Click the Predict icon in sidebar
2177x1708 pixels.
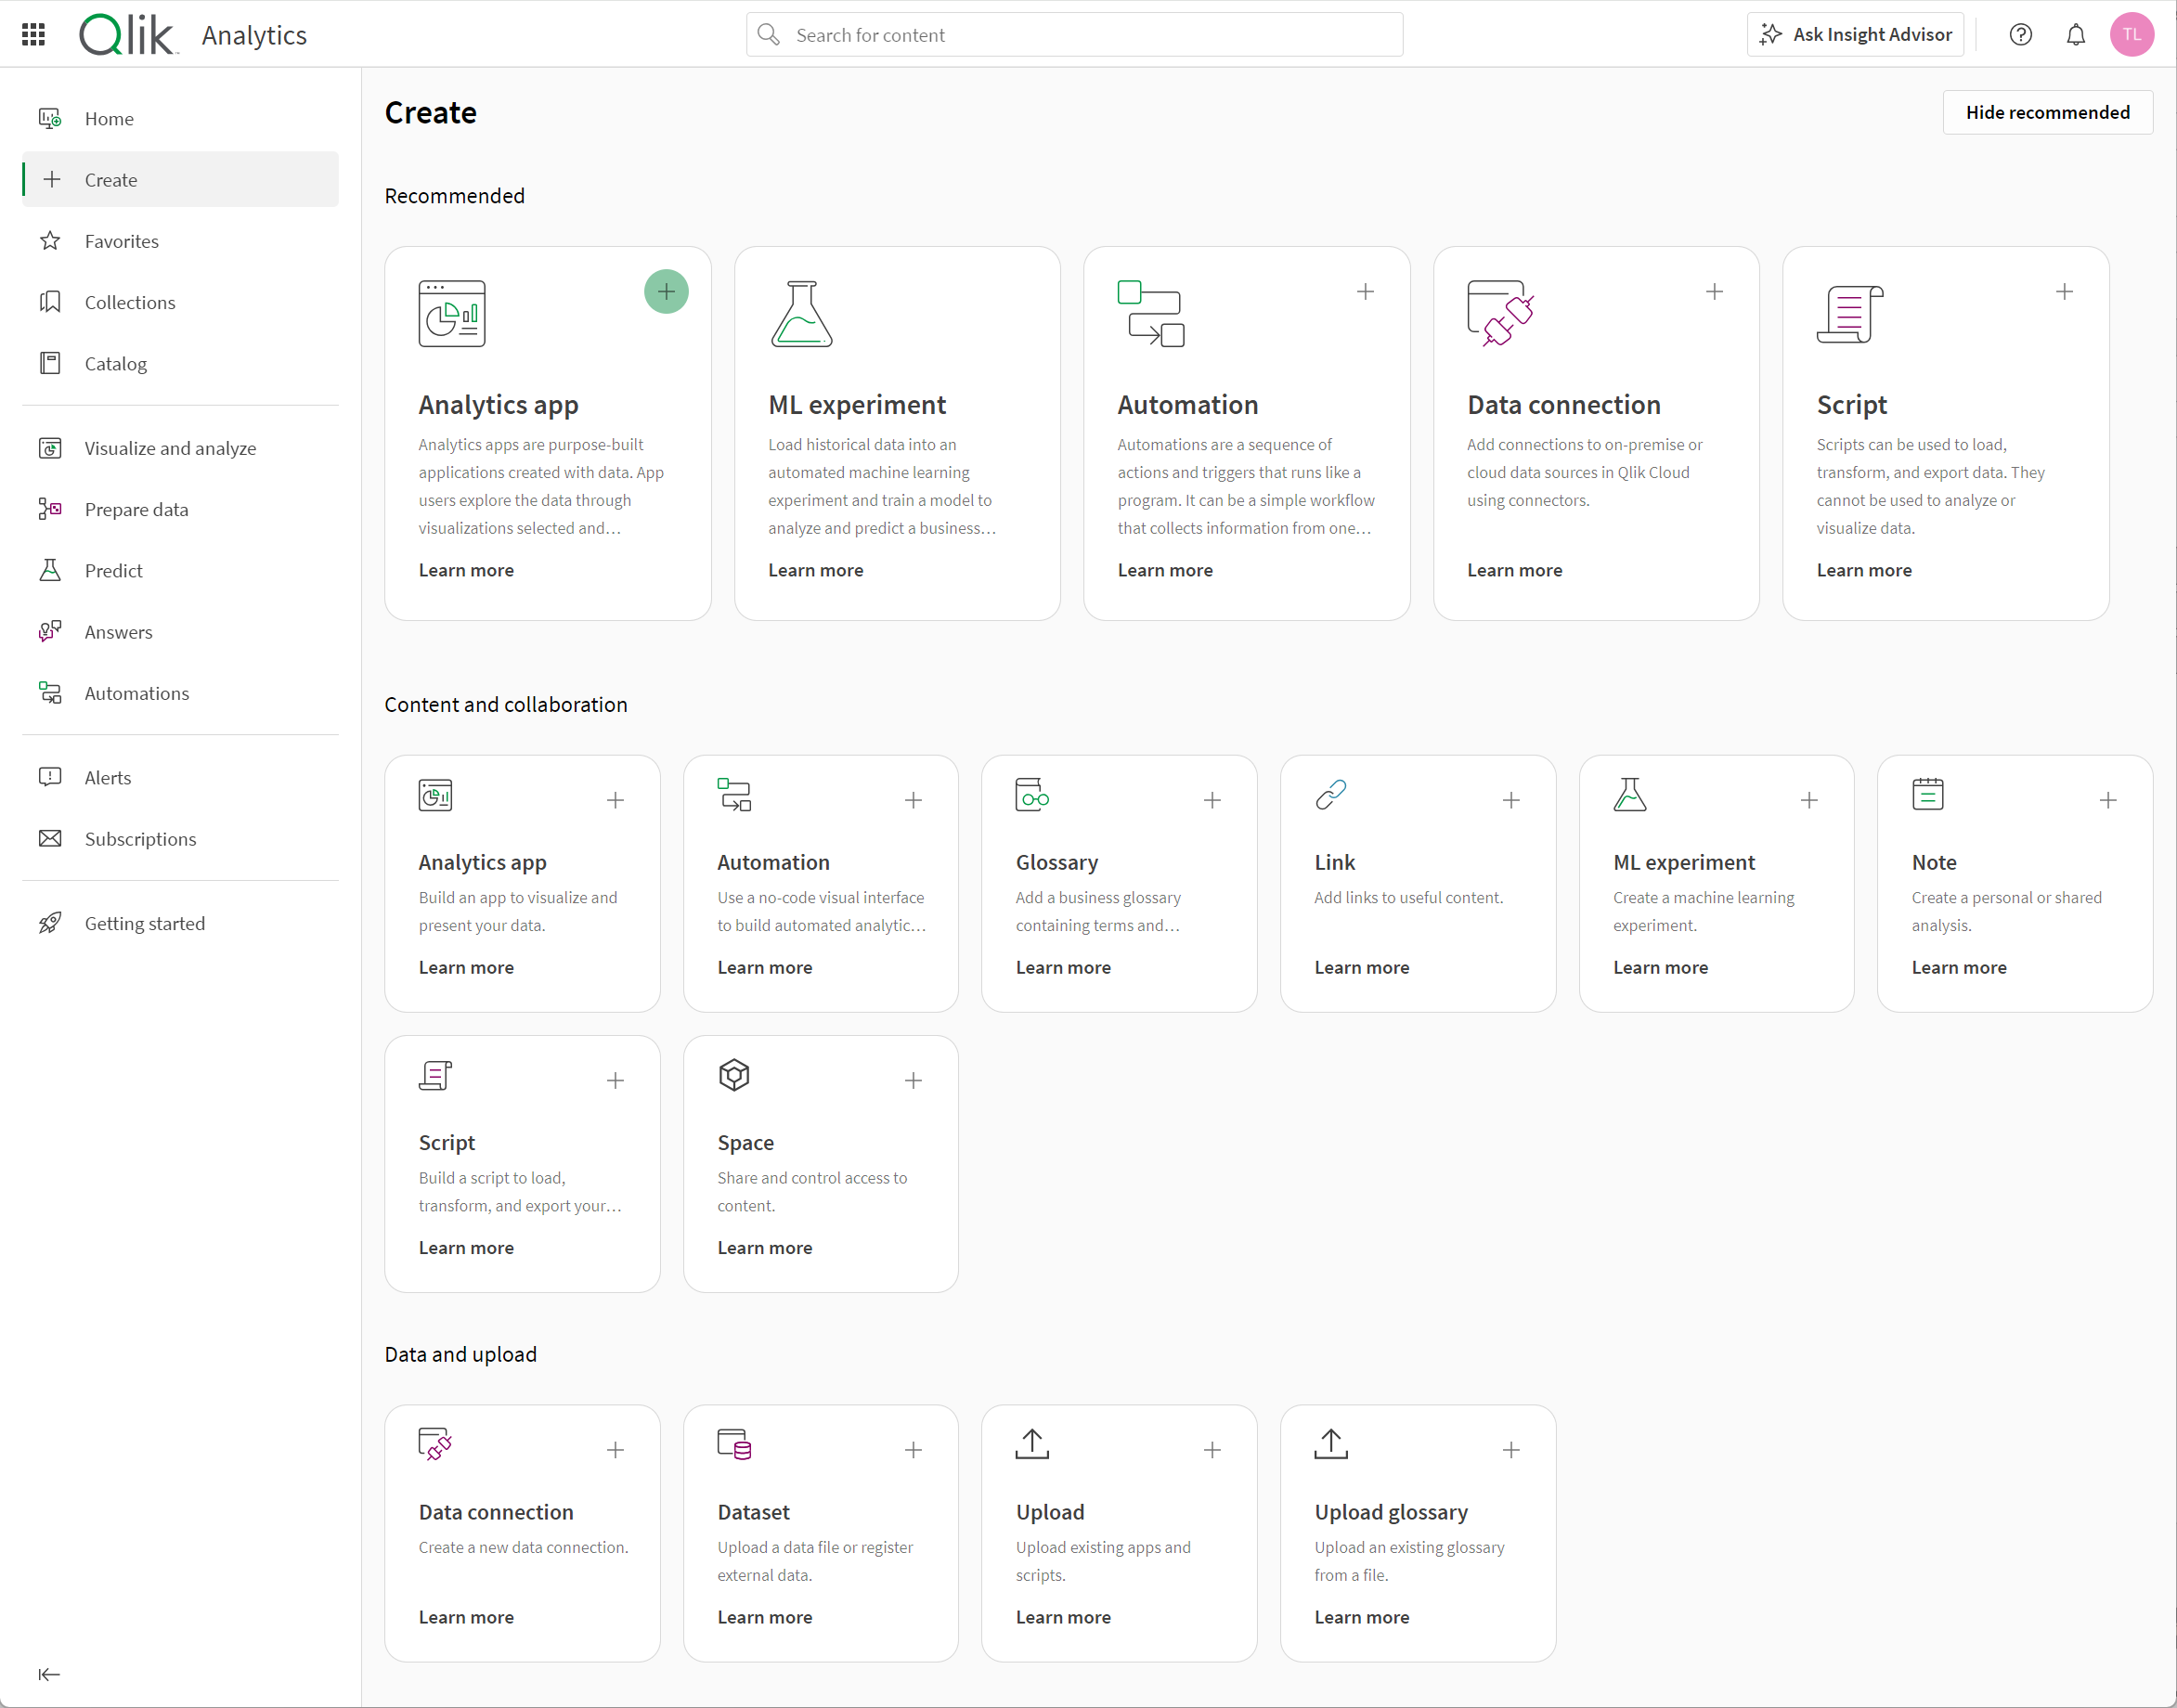coord(53,571)
